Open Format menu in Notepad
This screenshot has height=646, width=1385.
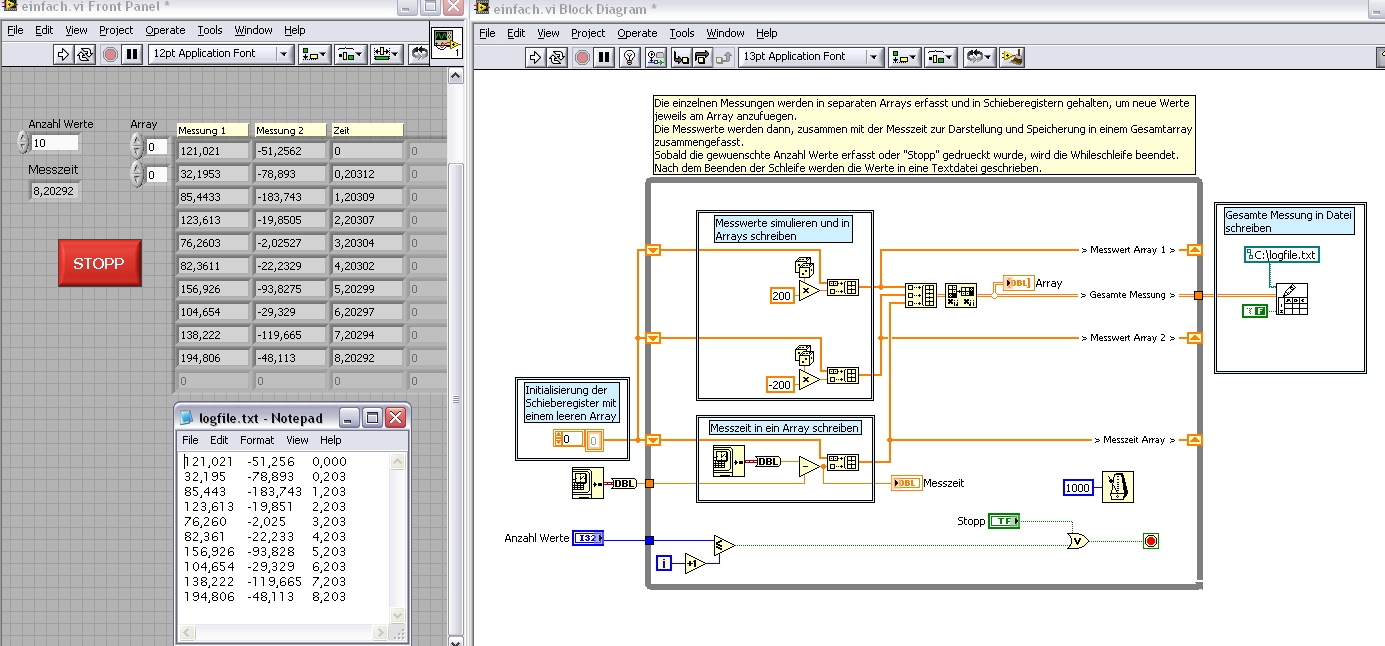point(256,440)
